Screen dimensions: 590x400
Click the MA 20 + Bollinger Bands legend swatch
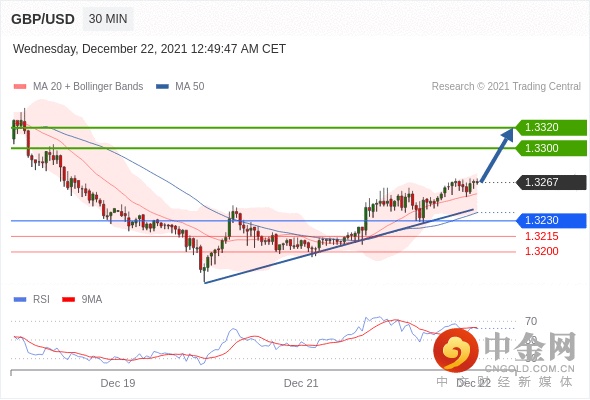click(x=20, y=87)
